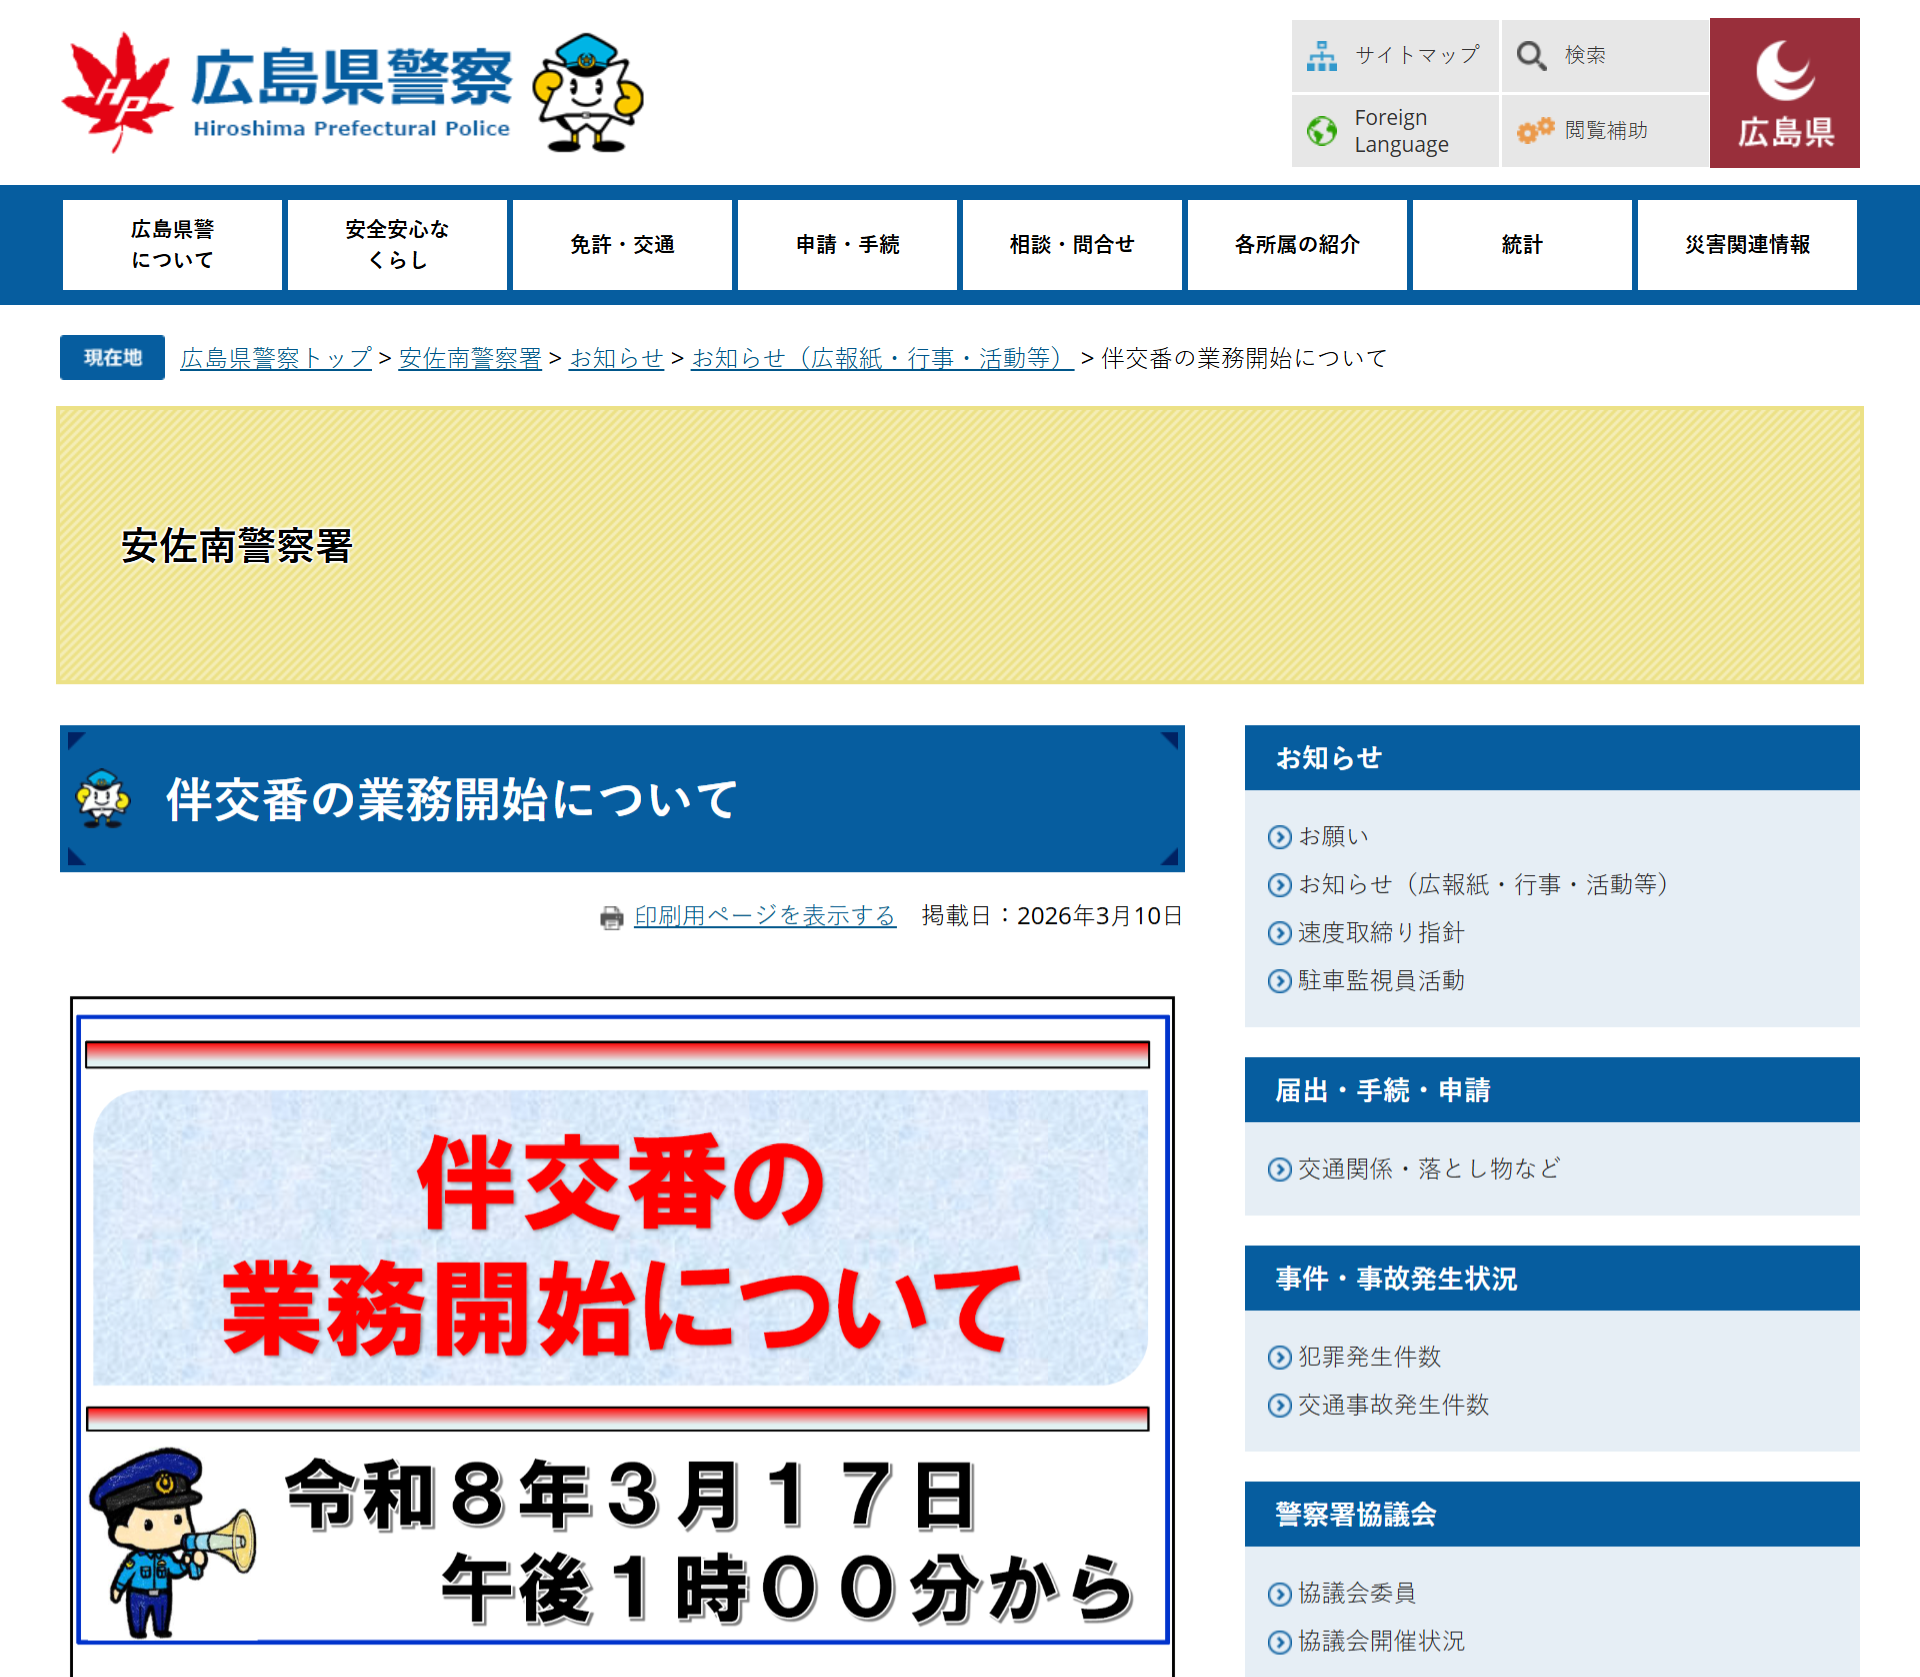Open the sitemap icon link
This screenshot has height=1677, width=1920.
[x=1321, y=56]
